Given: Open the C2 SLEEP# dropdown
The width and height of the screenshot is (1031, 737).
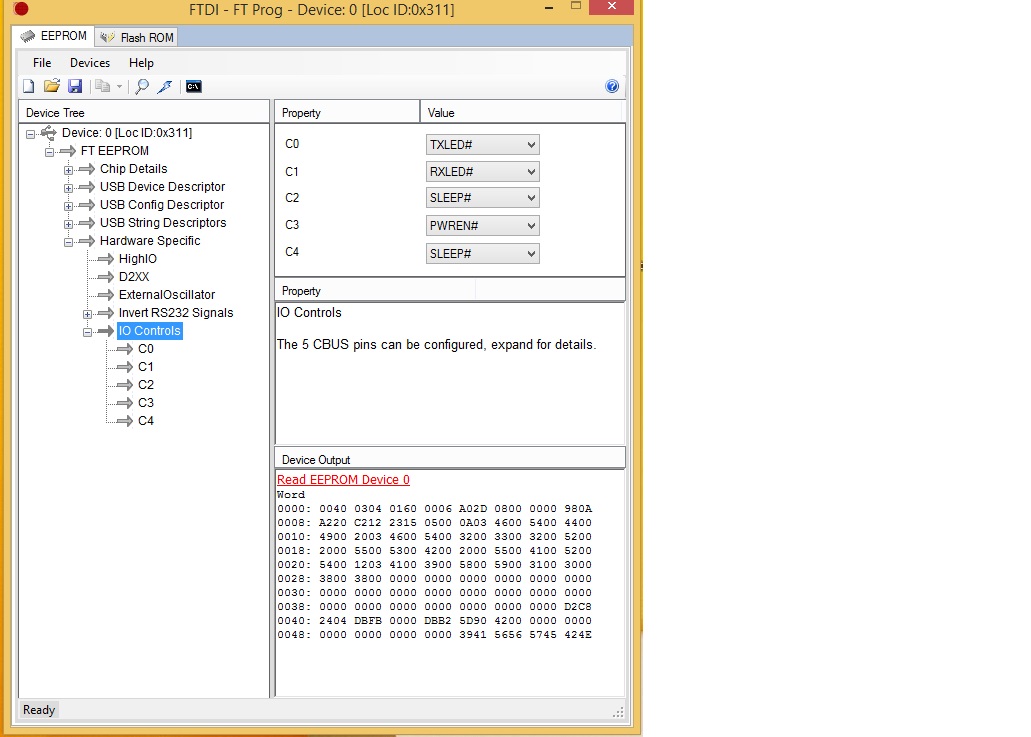Looking at the screenshot, I should click(x=483, y=198).
